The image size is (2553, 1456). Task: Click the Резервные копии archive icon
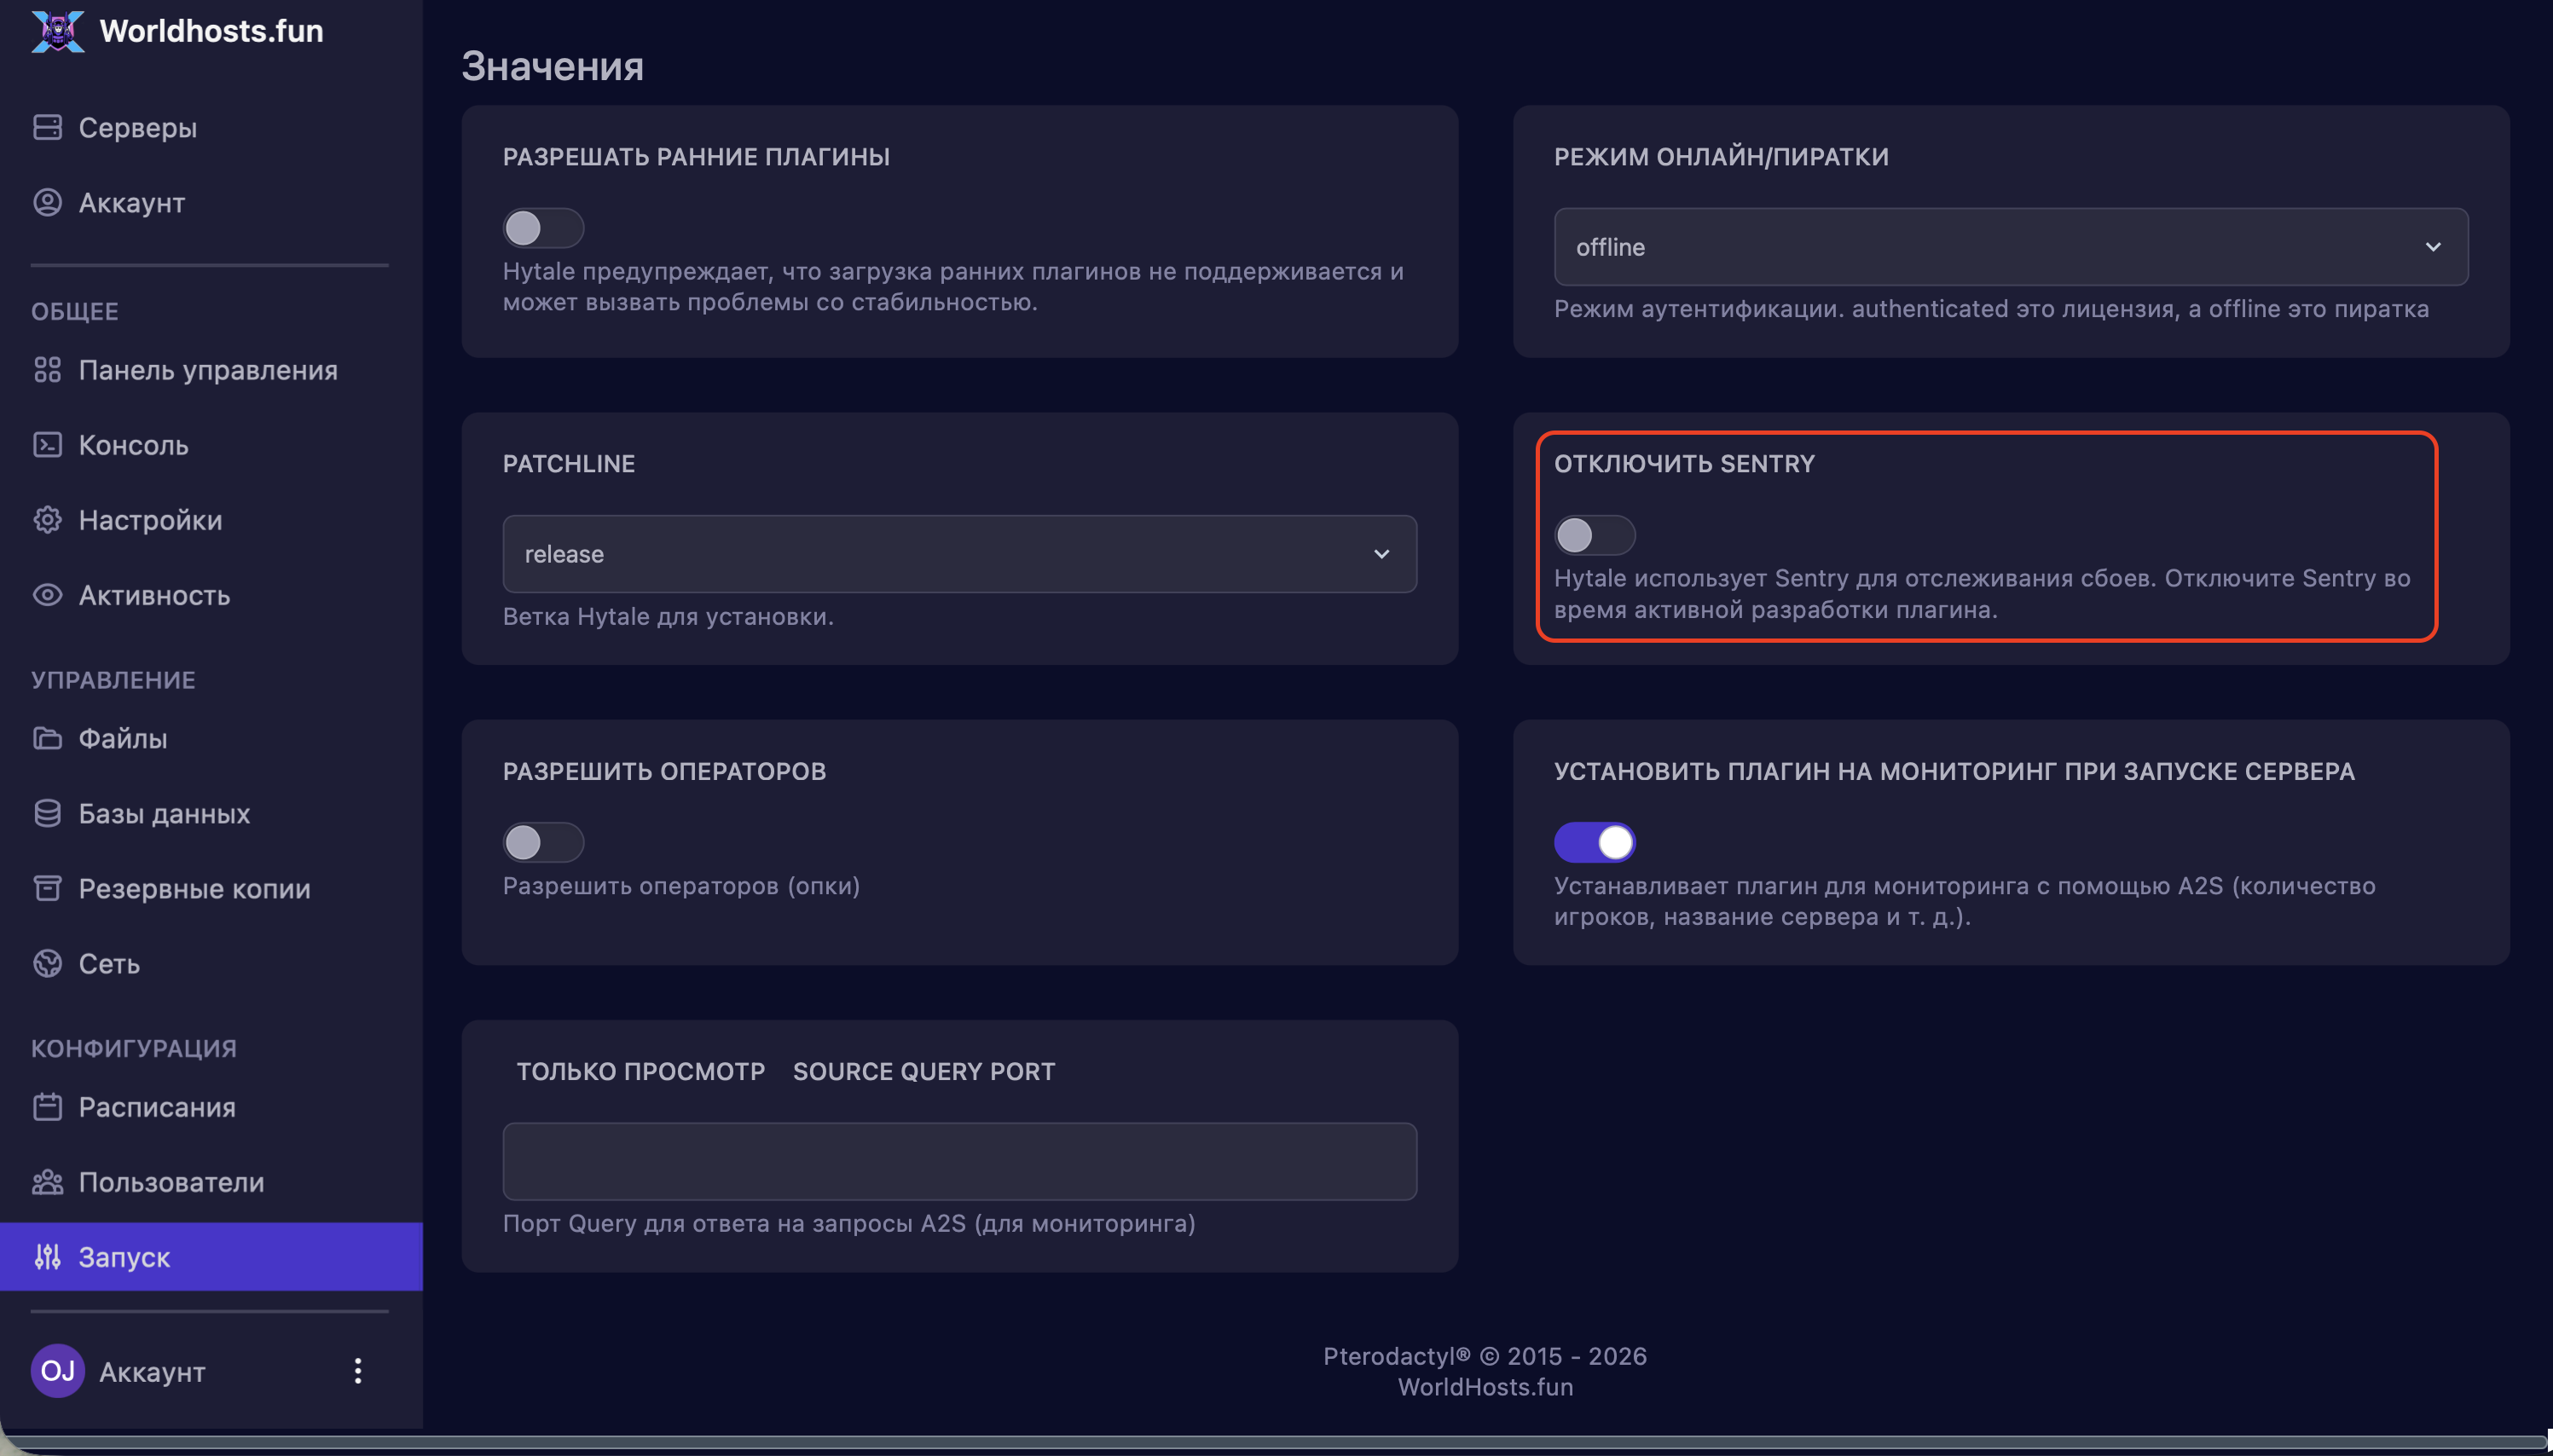tap(47, 888)
